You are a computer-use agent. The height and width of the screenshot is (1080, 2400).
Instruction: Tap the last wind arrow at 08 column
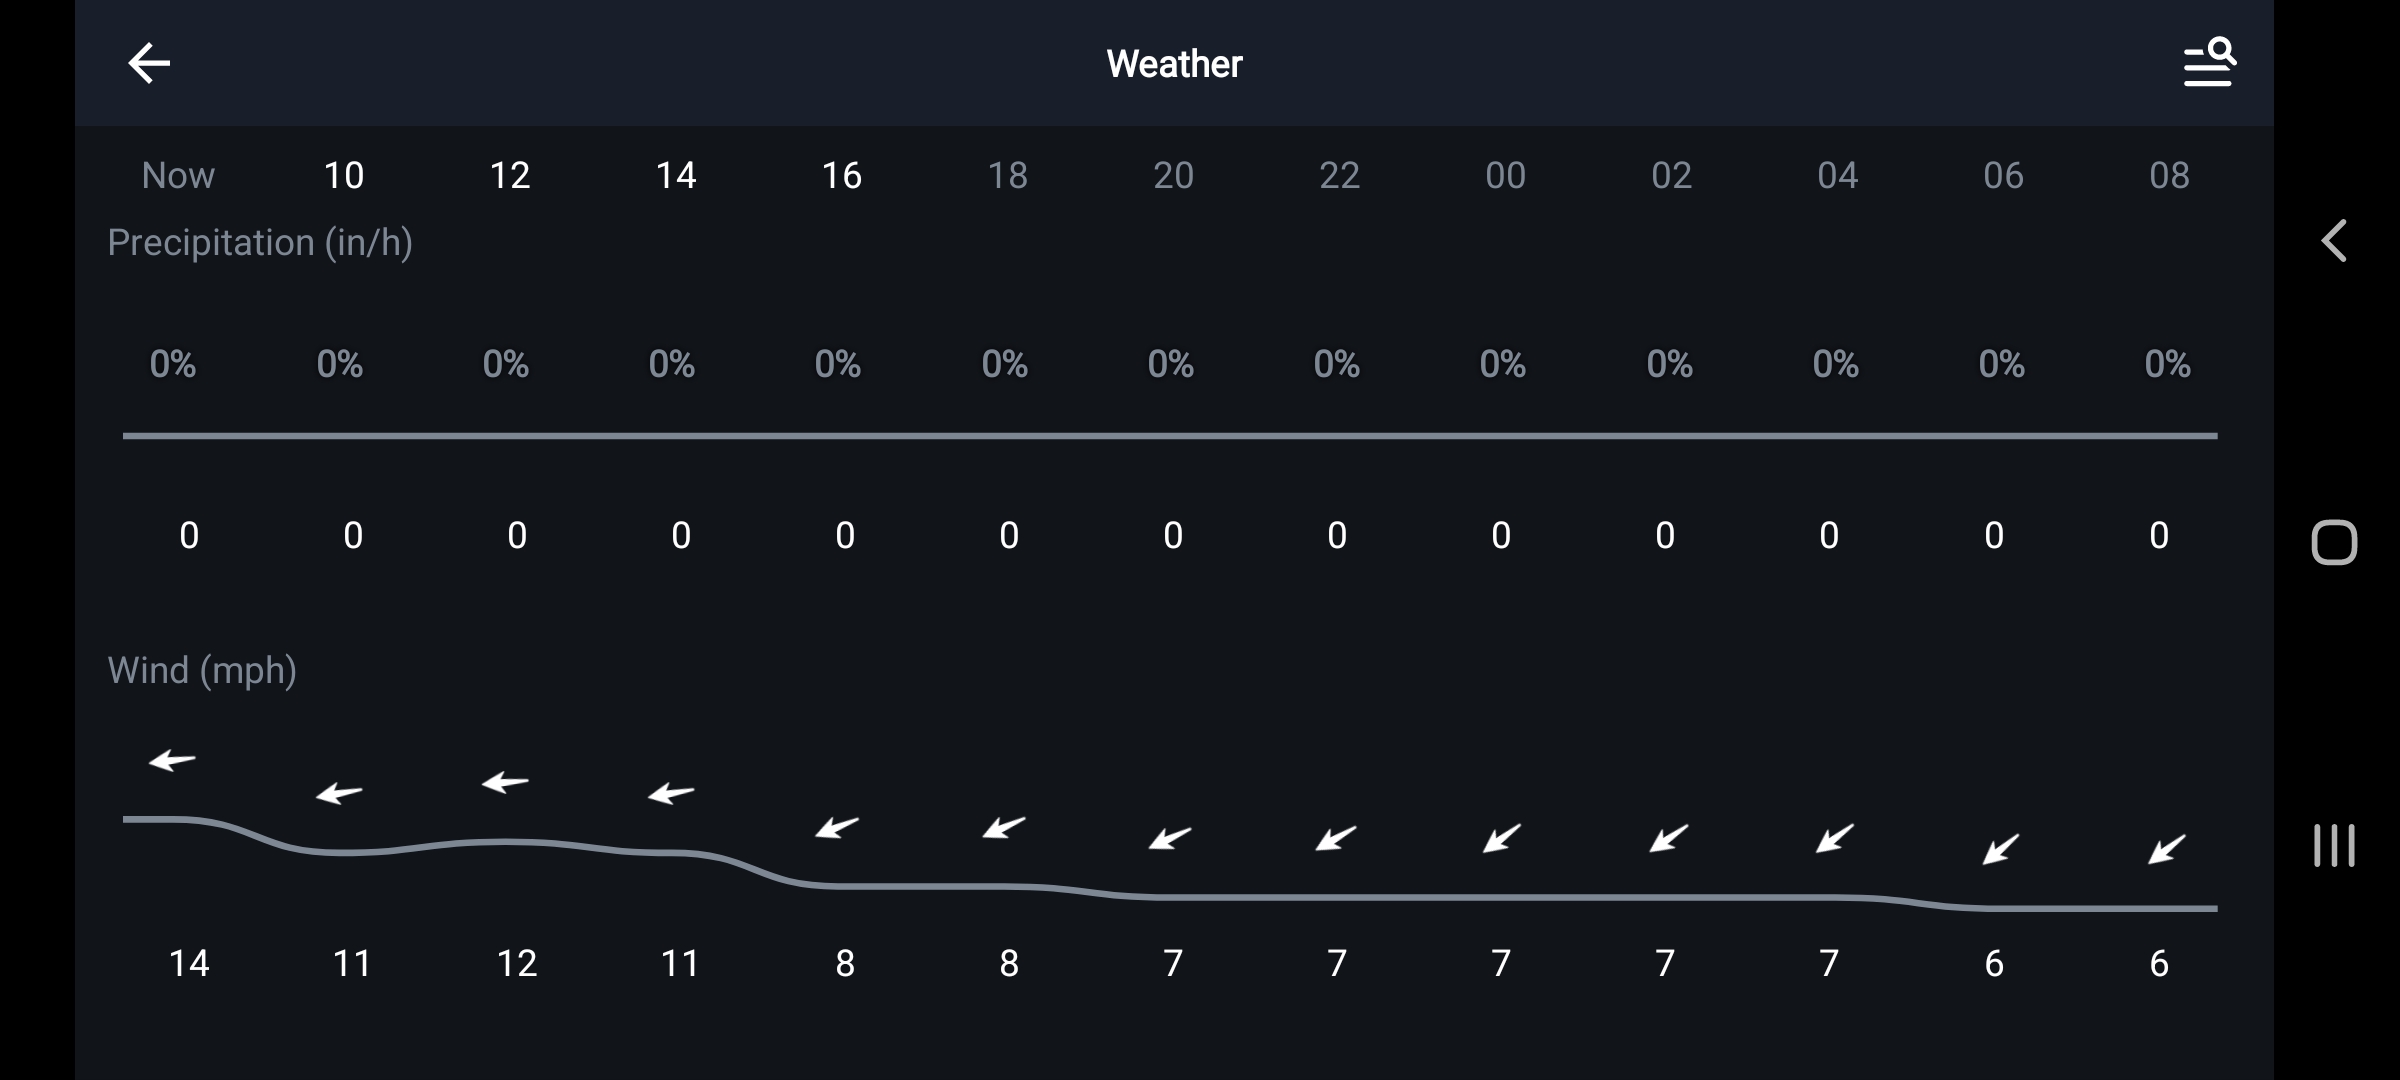click(2167, 849)
